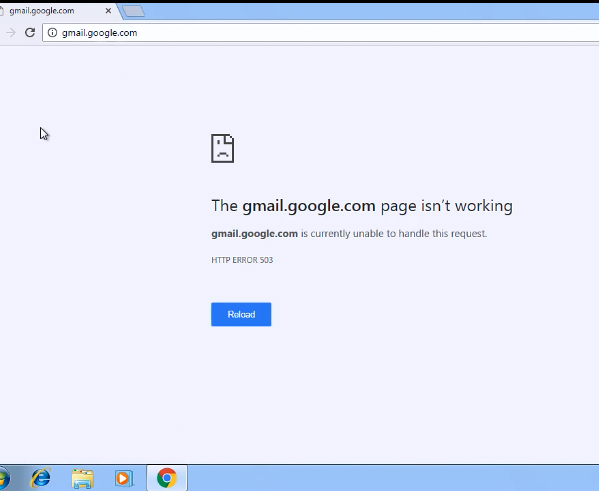Click the forward navigation arrow
The image size is (599, 491).
tap(11, 32)
